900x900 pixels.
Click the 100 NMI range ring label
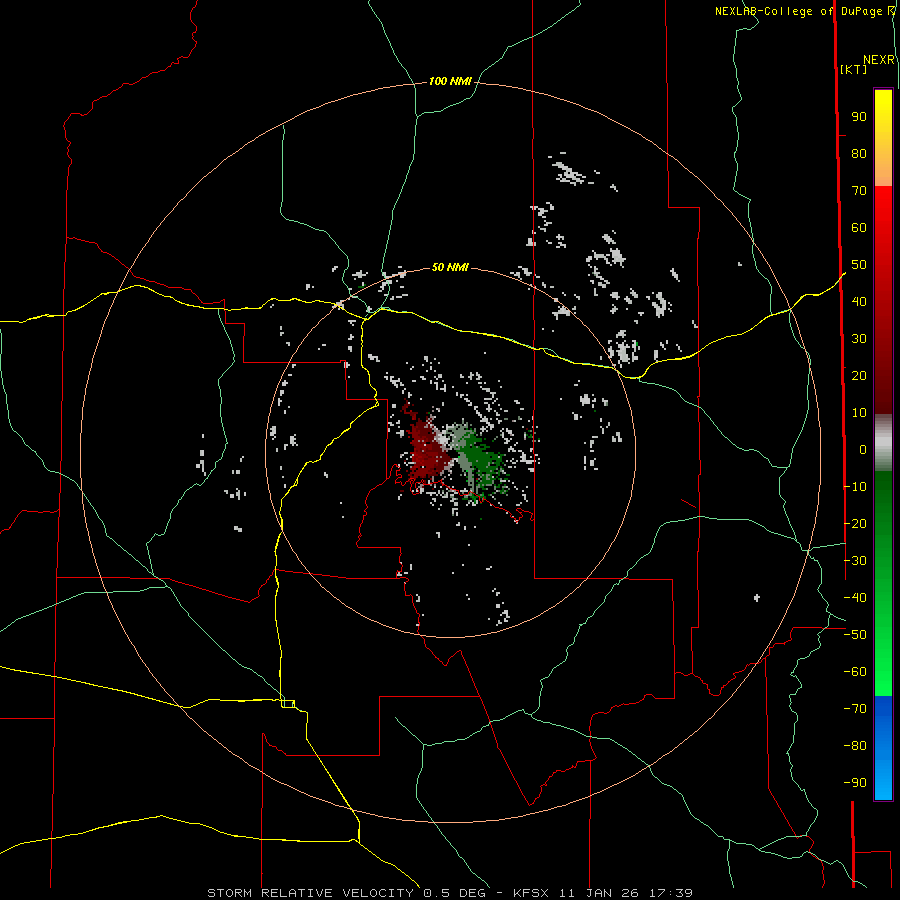pos(450,82)
